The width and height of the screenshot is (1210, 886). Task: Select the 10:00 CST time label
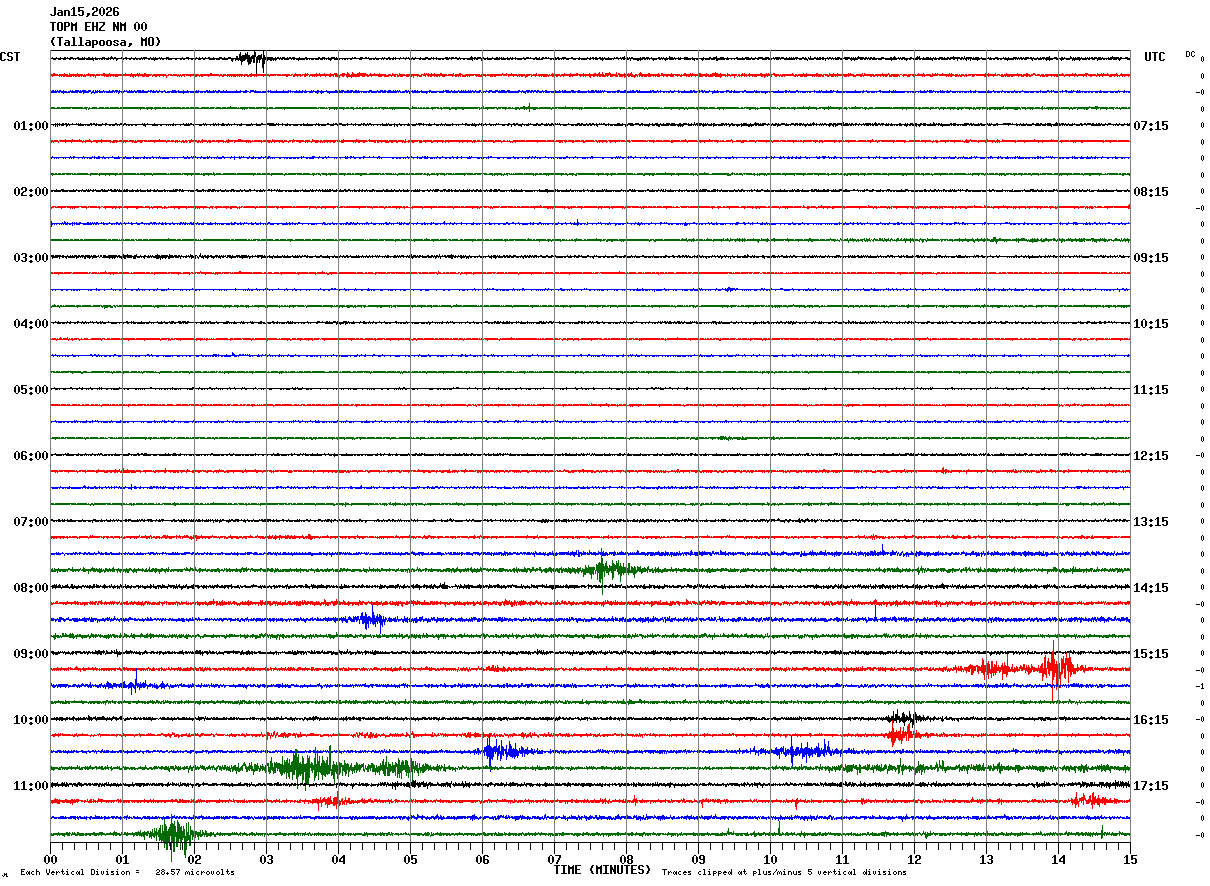pyautogui.click(x=31, y=720)
